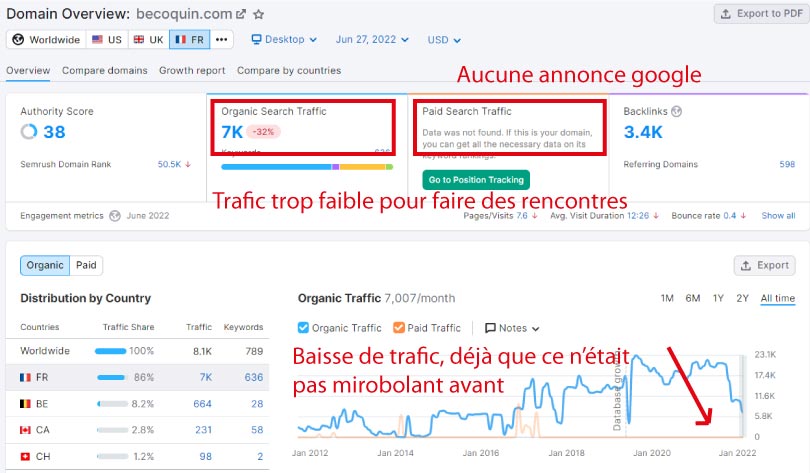Screen dimensions: 810x473
Task: Click Semrush Domain Rank 50.5K
Action: [x=169, y=164]
